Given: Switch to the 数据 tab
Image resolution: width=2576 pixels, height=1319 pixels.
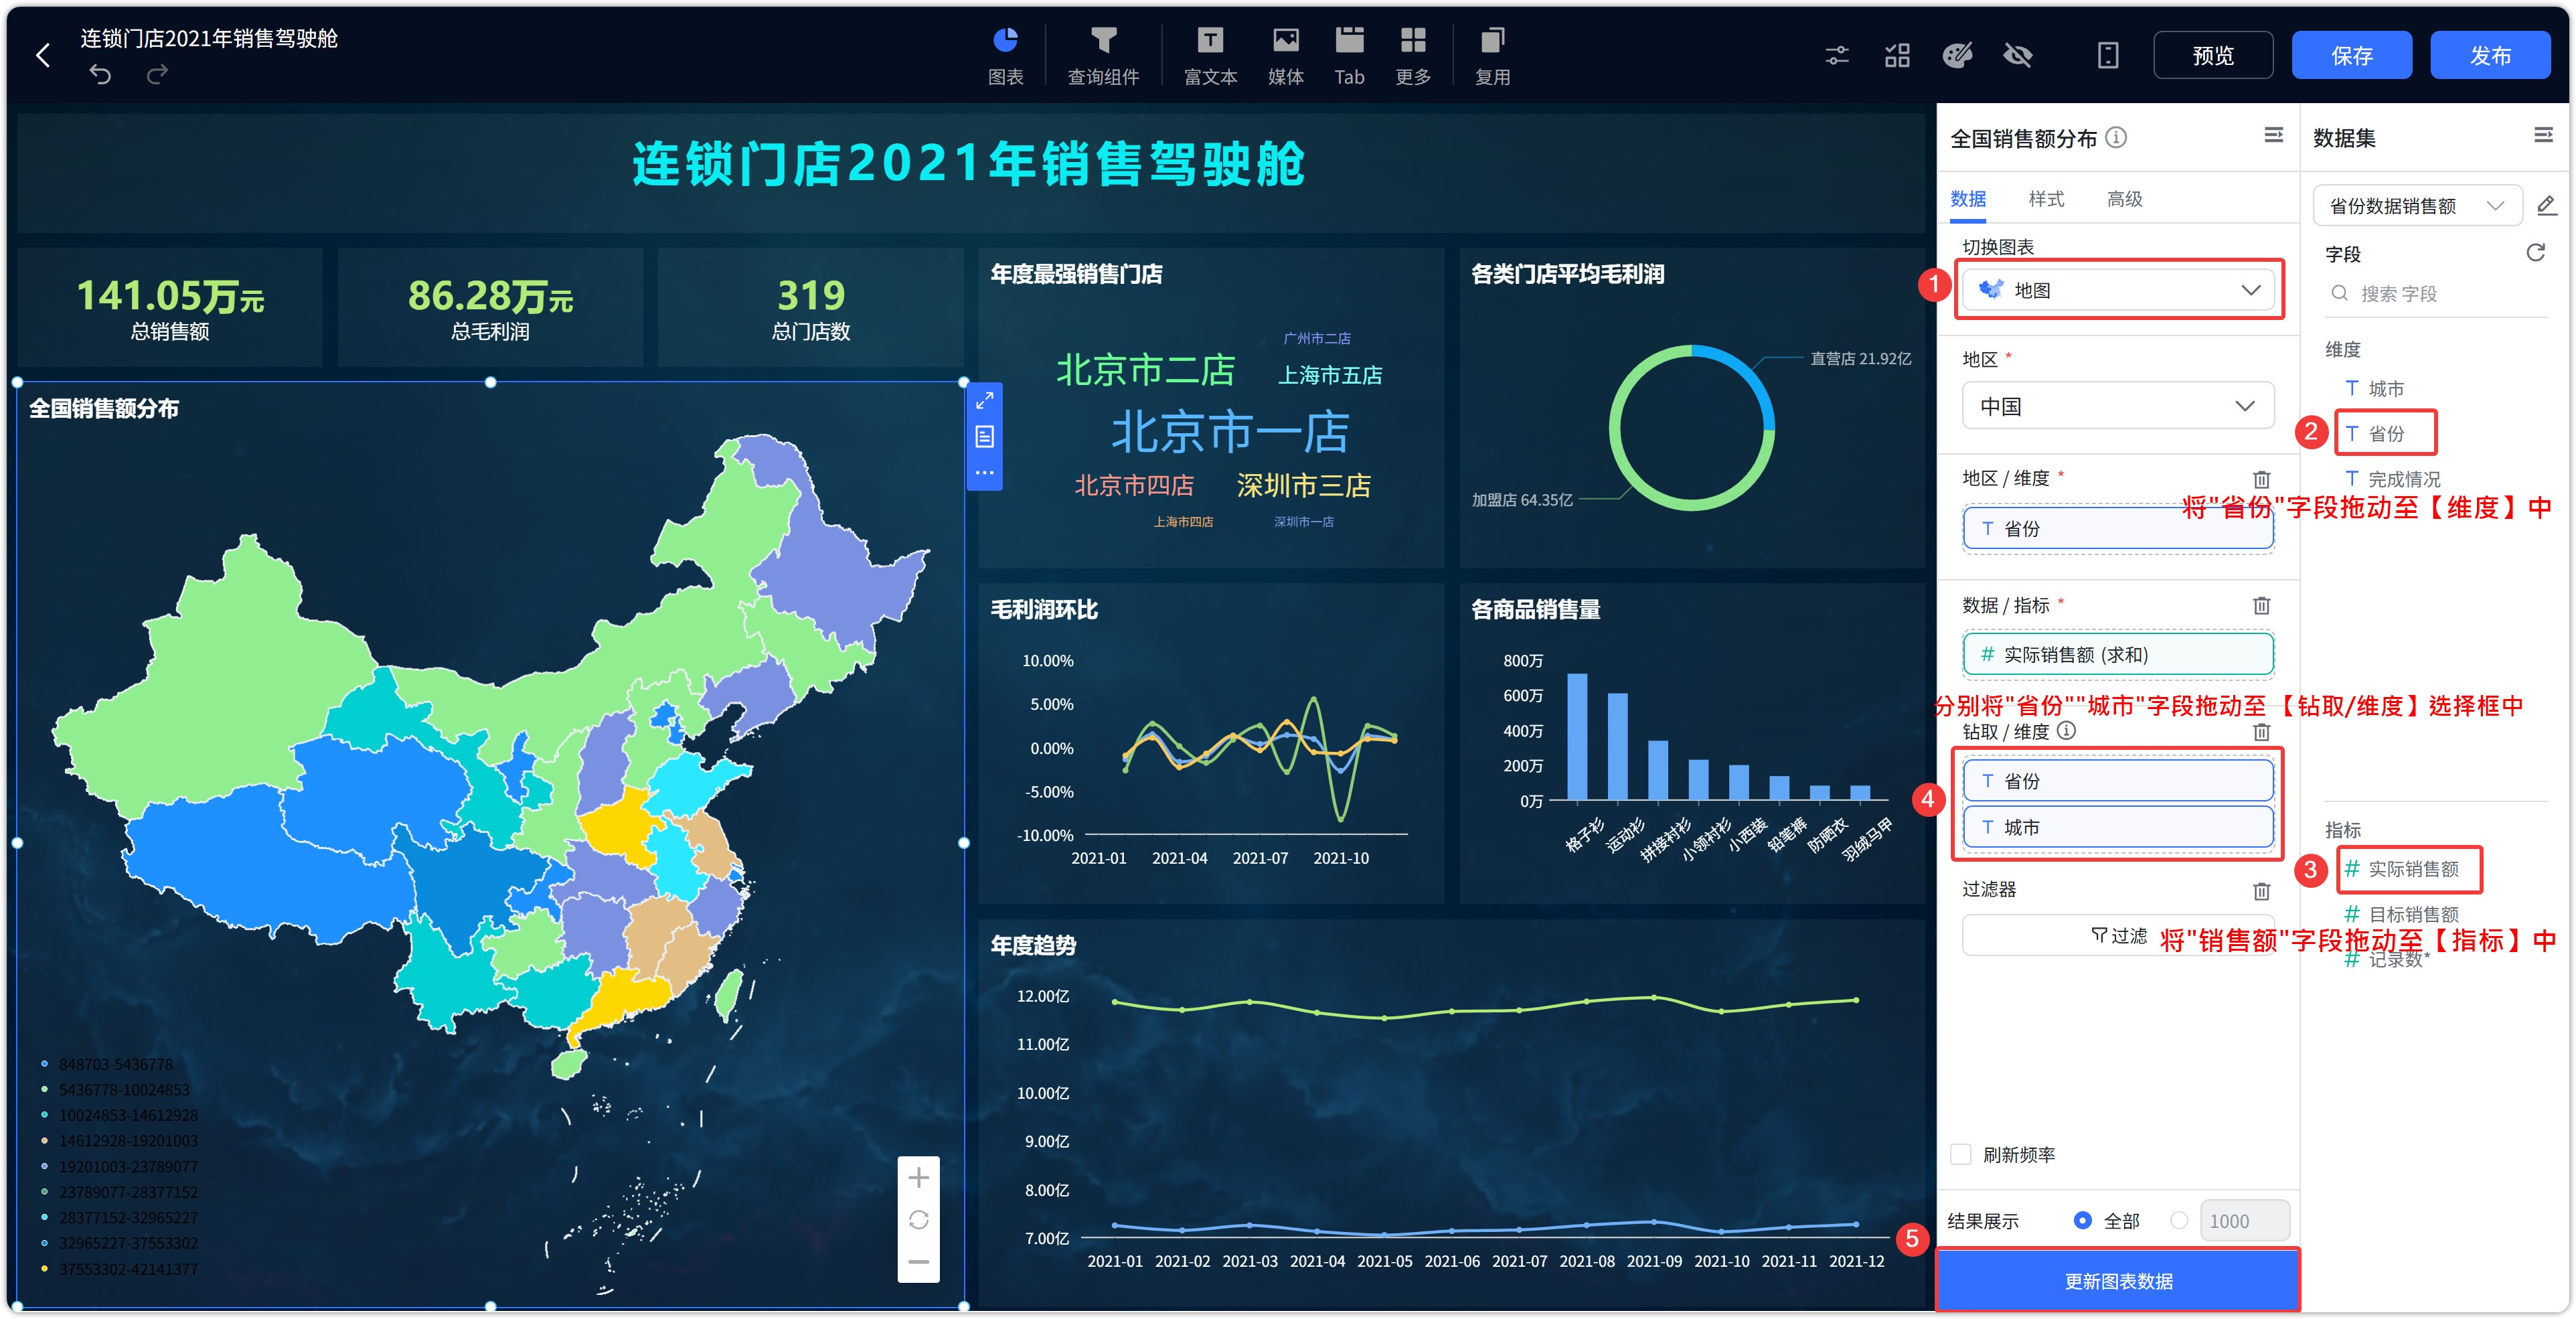Looking at the screenshot, I should tap(1968, 199).
